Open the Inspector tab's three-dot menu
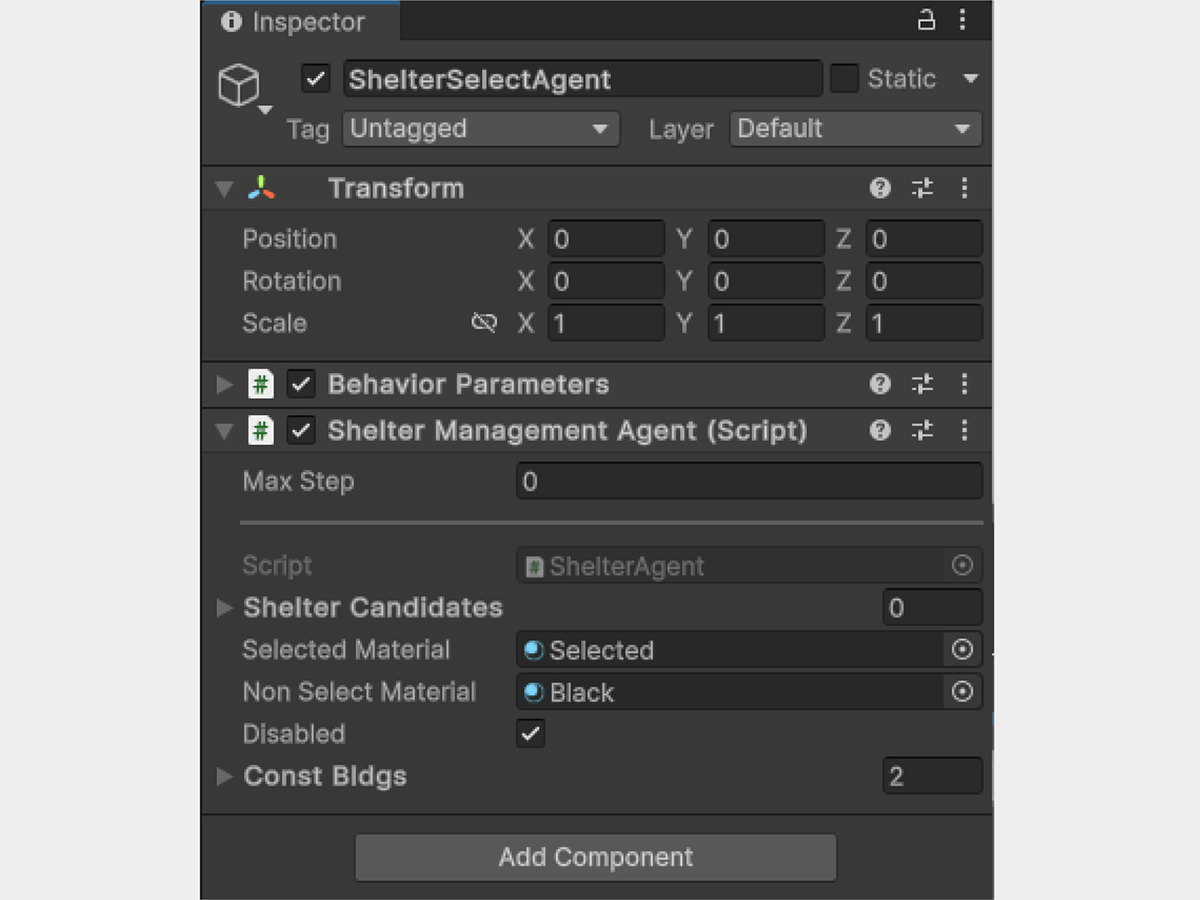 tap(962, 20)
